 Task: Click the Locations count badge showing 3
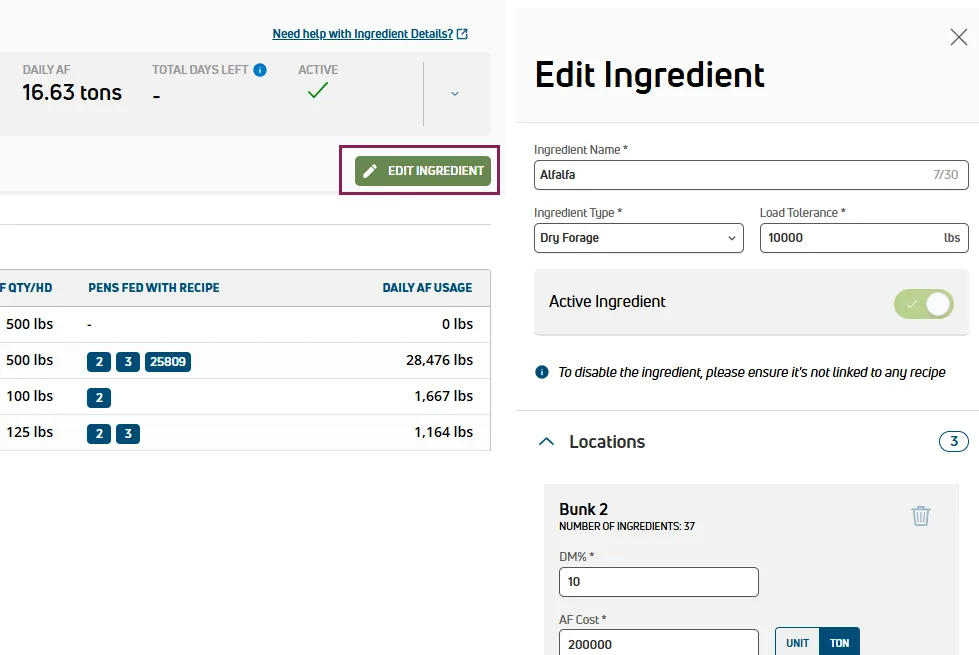[953, 441]
